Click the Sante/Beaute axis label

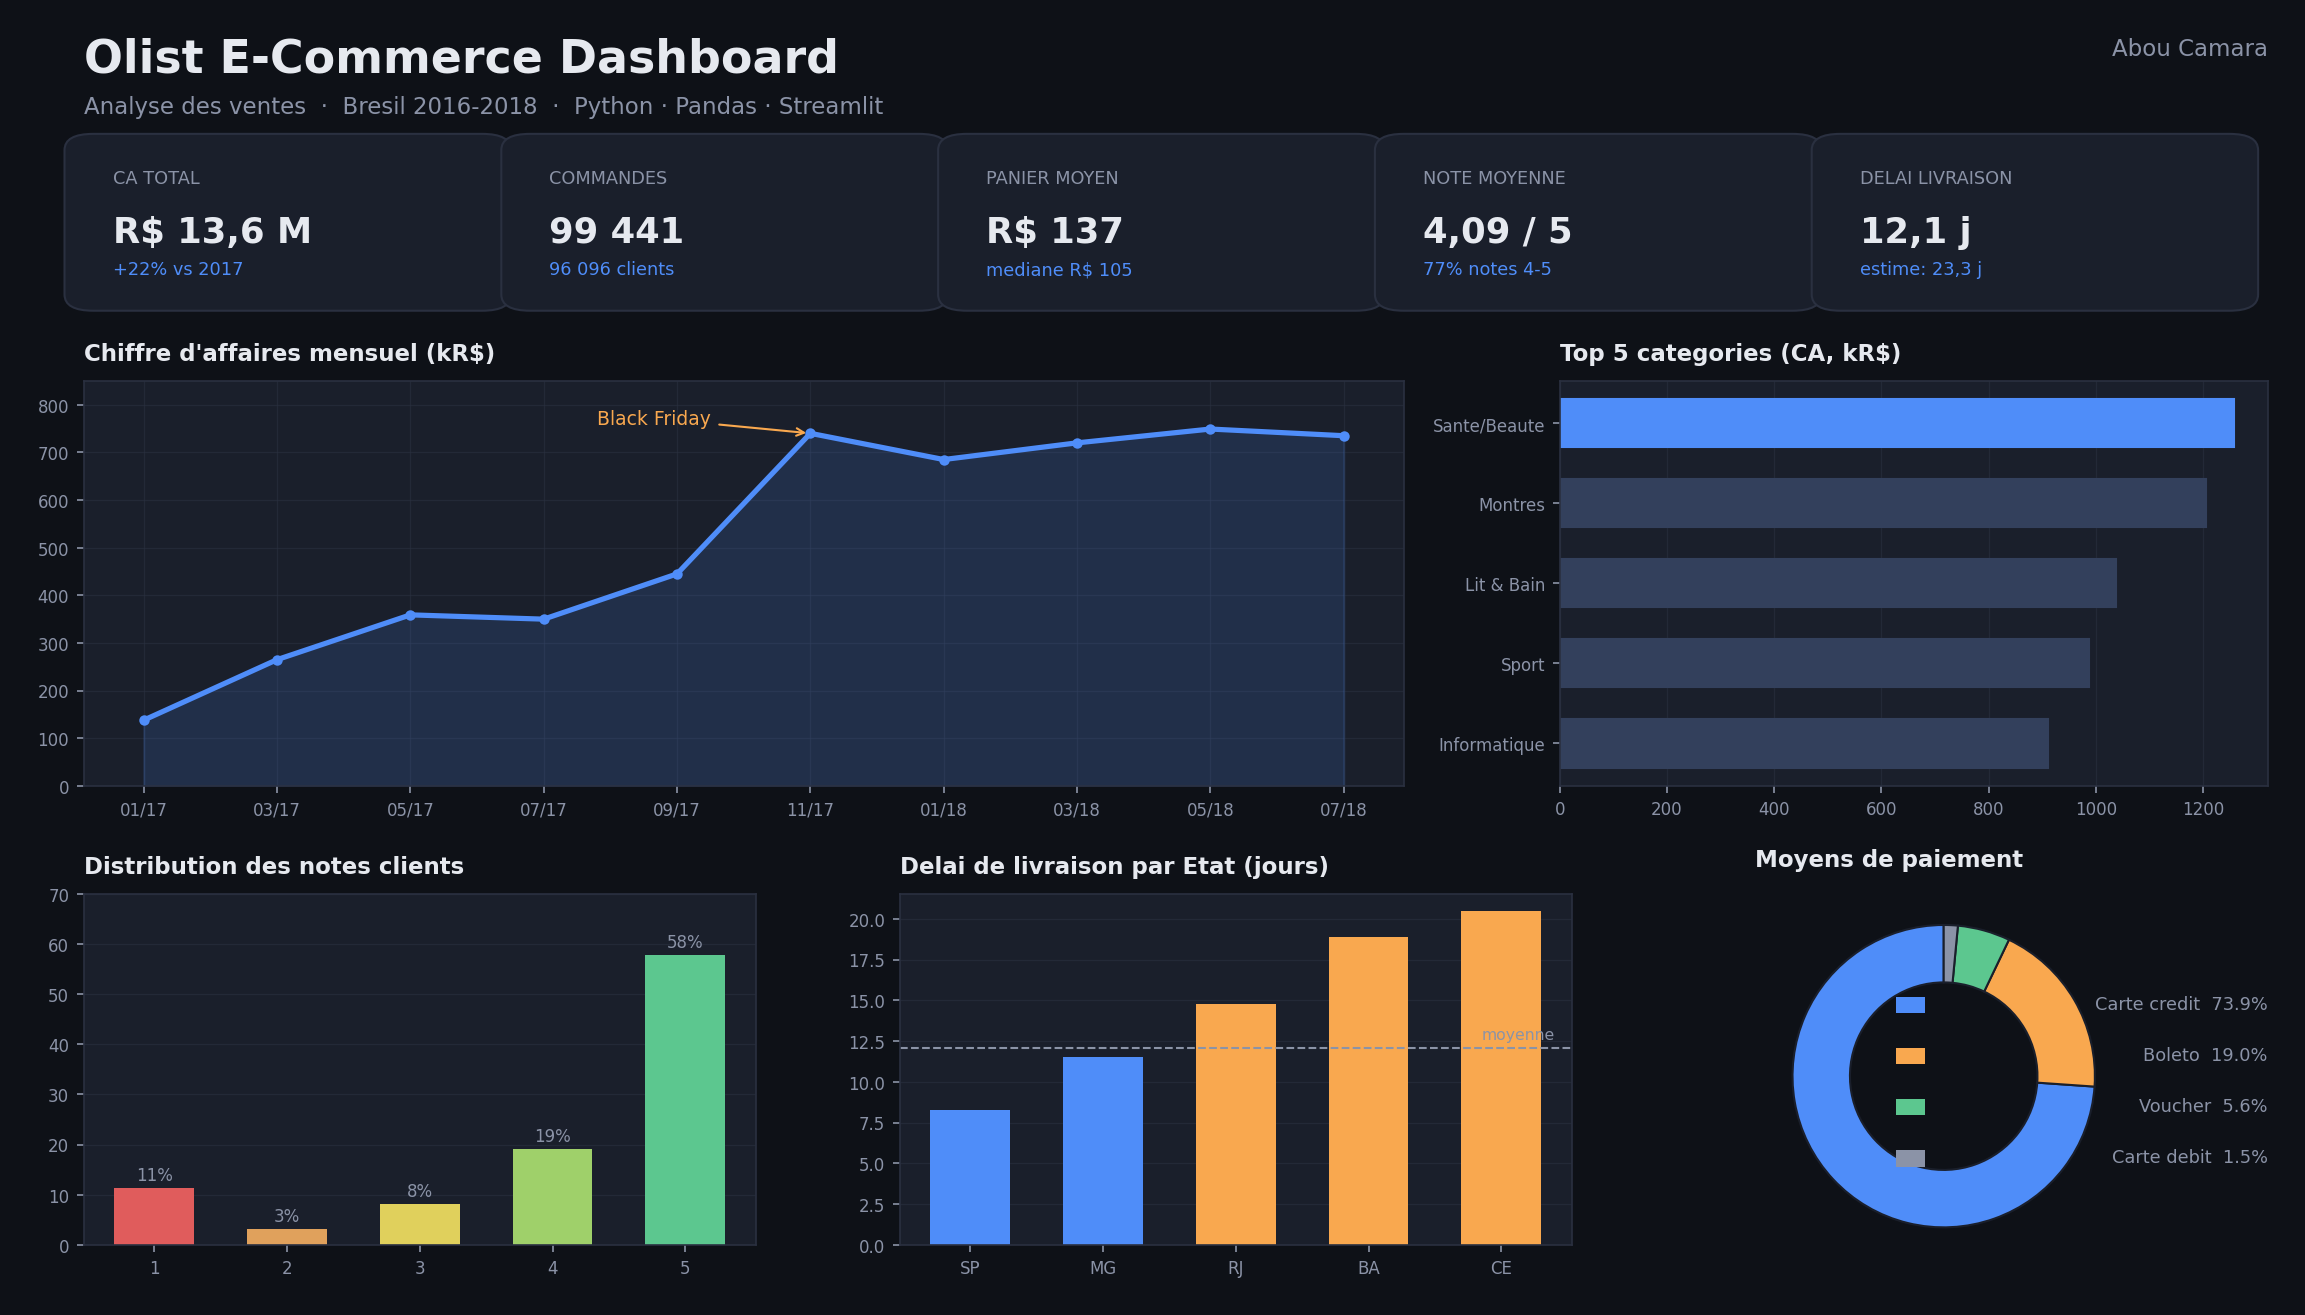1488,426
